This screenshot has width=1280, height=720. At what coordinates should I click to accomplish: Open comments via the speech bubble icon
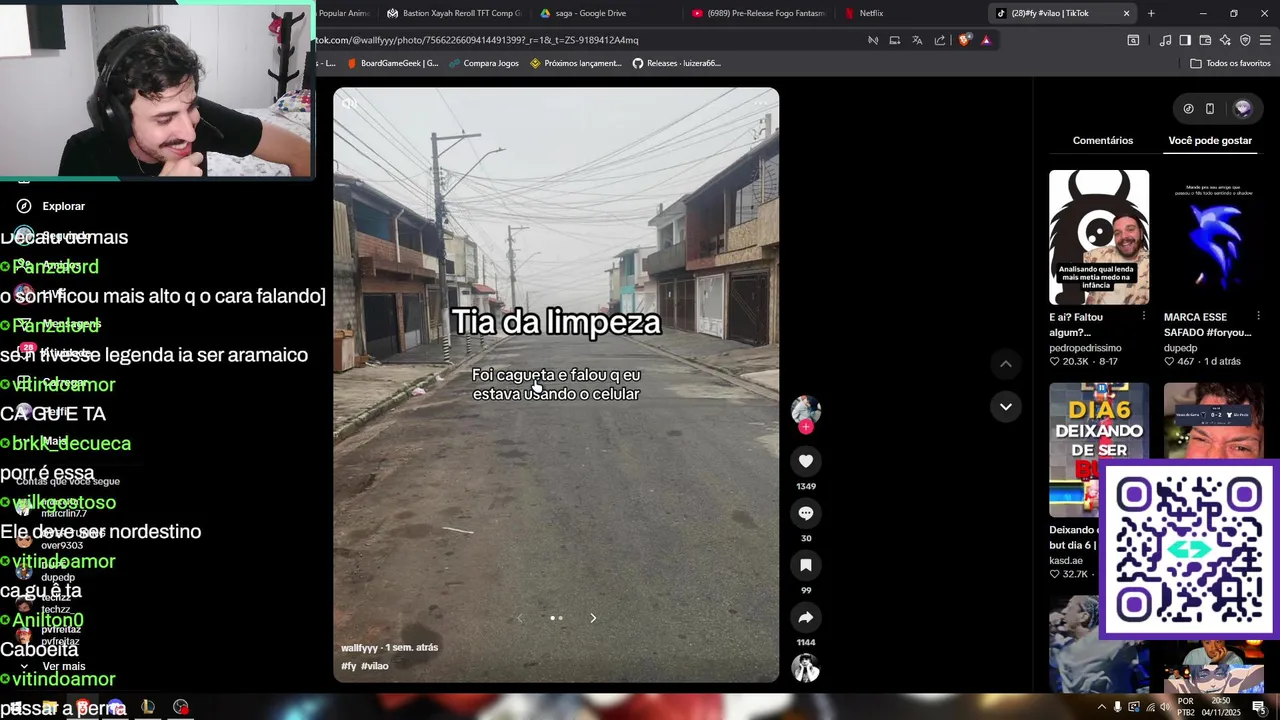point(806,513)
